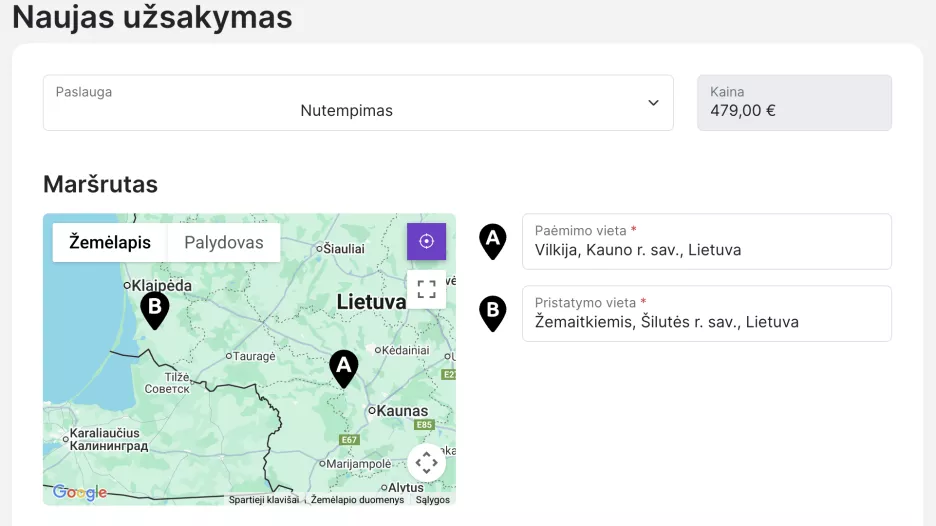Click the Kaunas city label on map
Viewport: 936px width, 526px height.
click(x=402, y=411)
